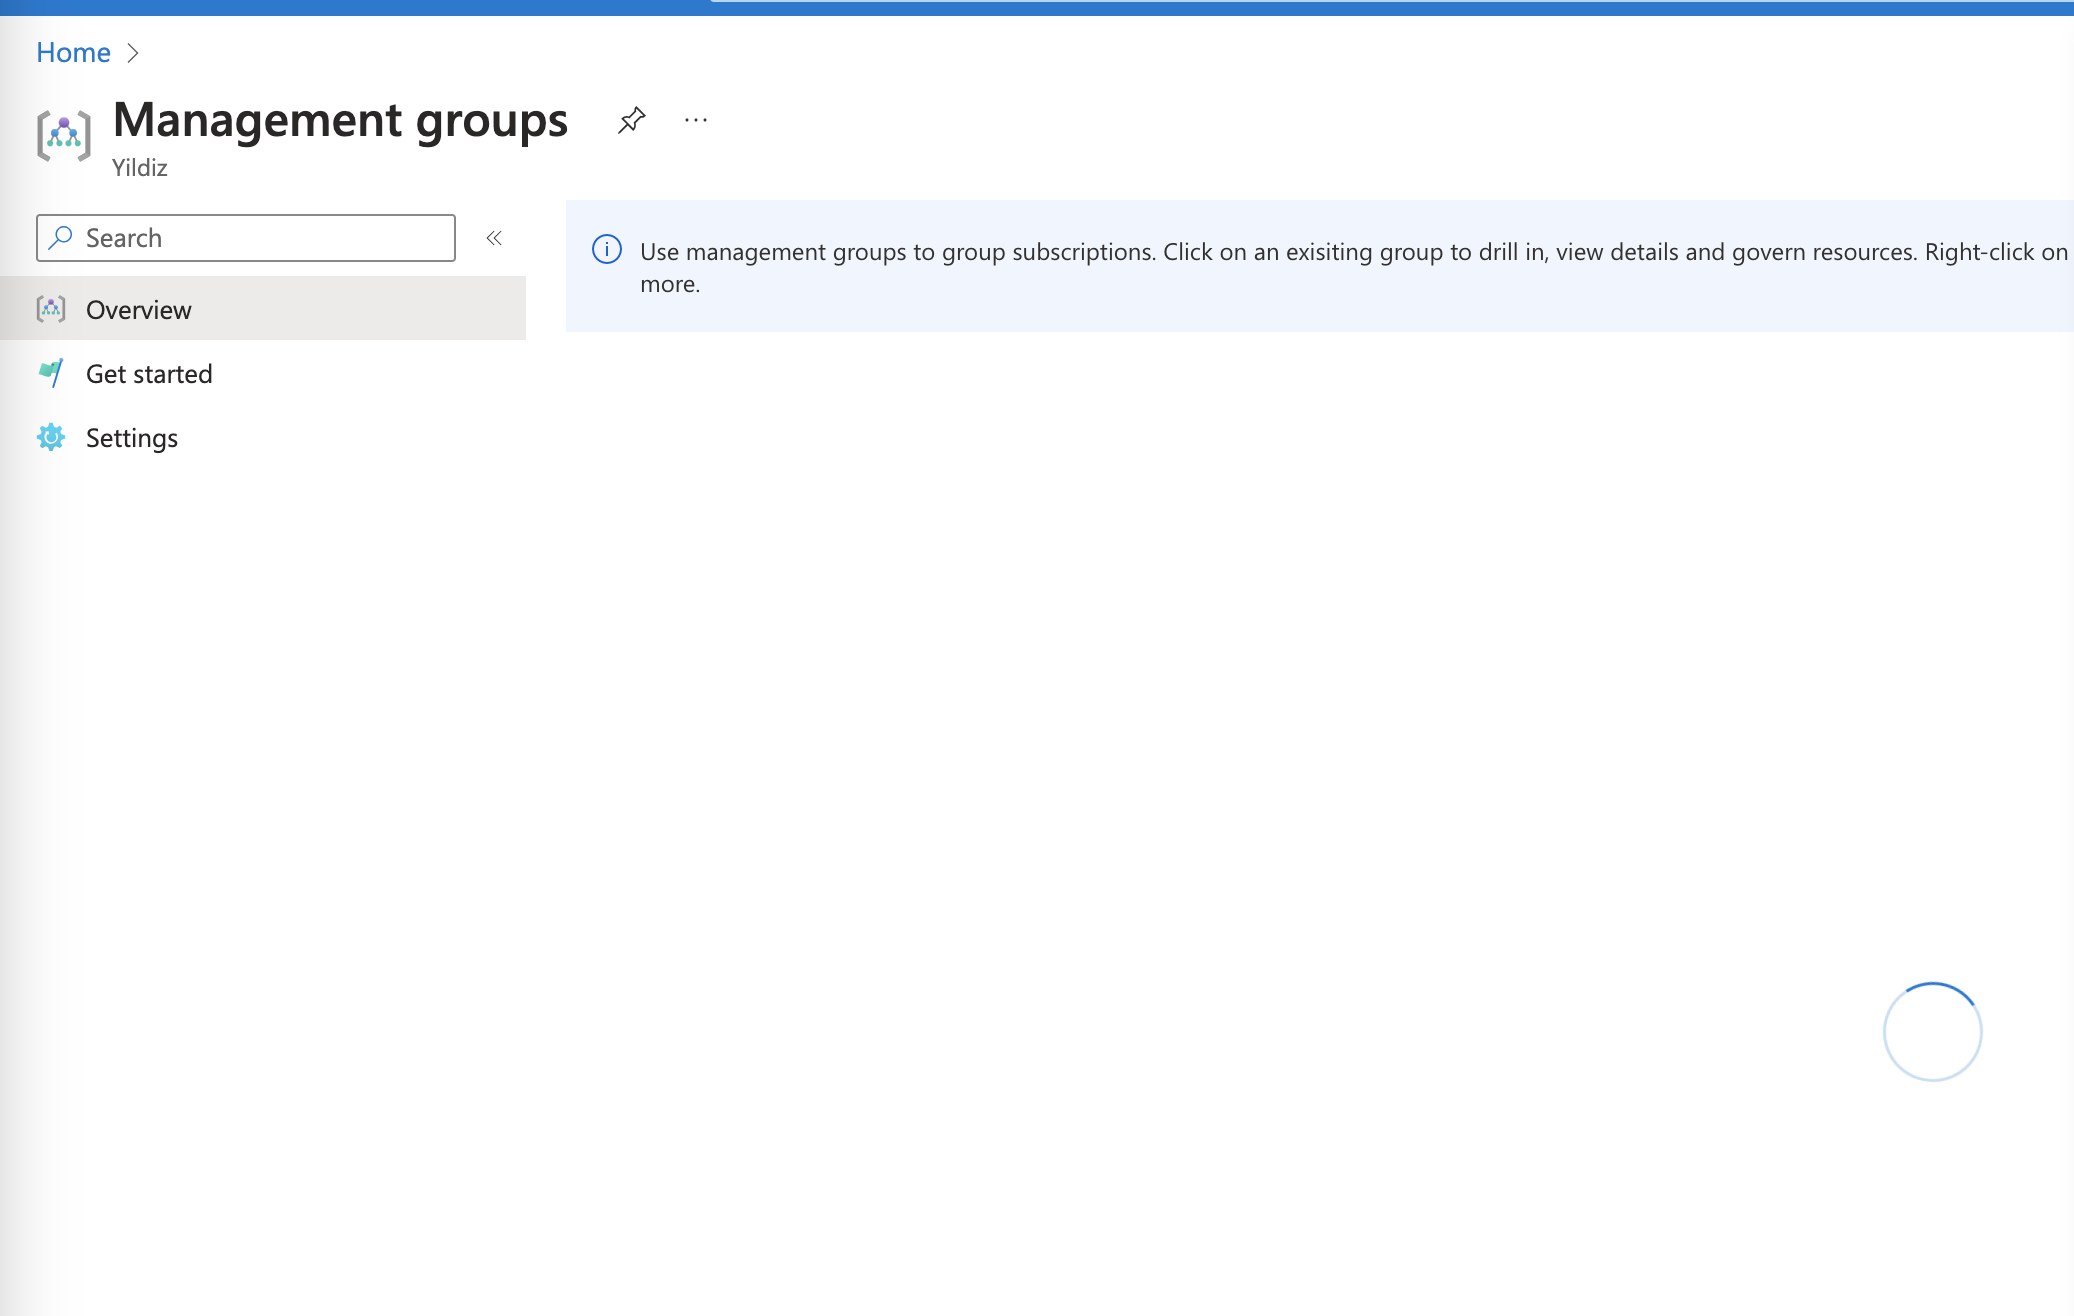2074x1316 pixels.
Task: Click the Overview sidebar icon
Action: pyautogui.click(x=51, y=310)
